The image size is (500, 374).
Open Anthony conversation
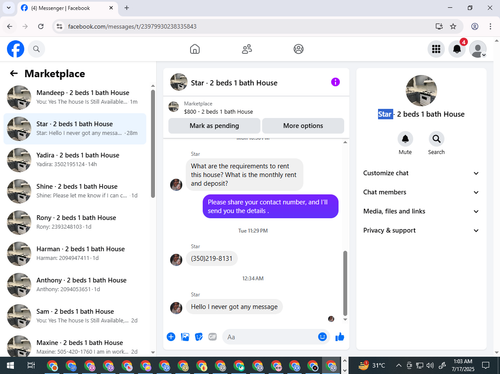[x=75, y=285]
